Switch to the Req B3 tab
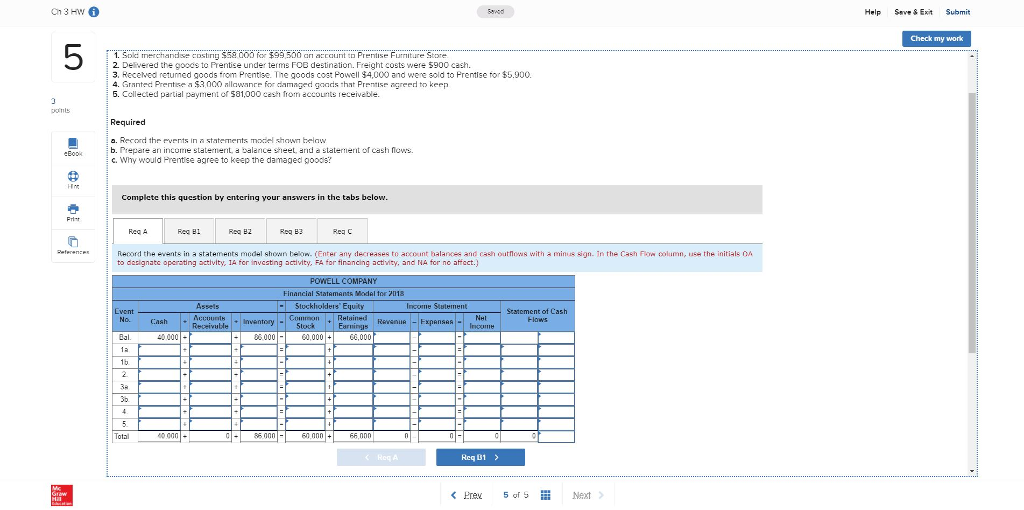Viewport: 1024px width, 510px height. [x=291, y=231]
